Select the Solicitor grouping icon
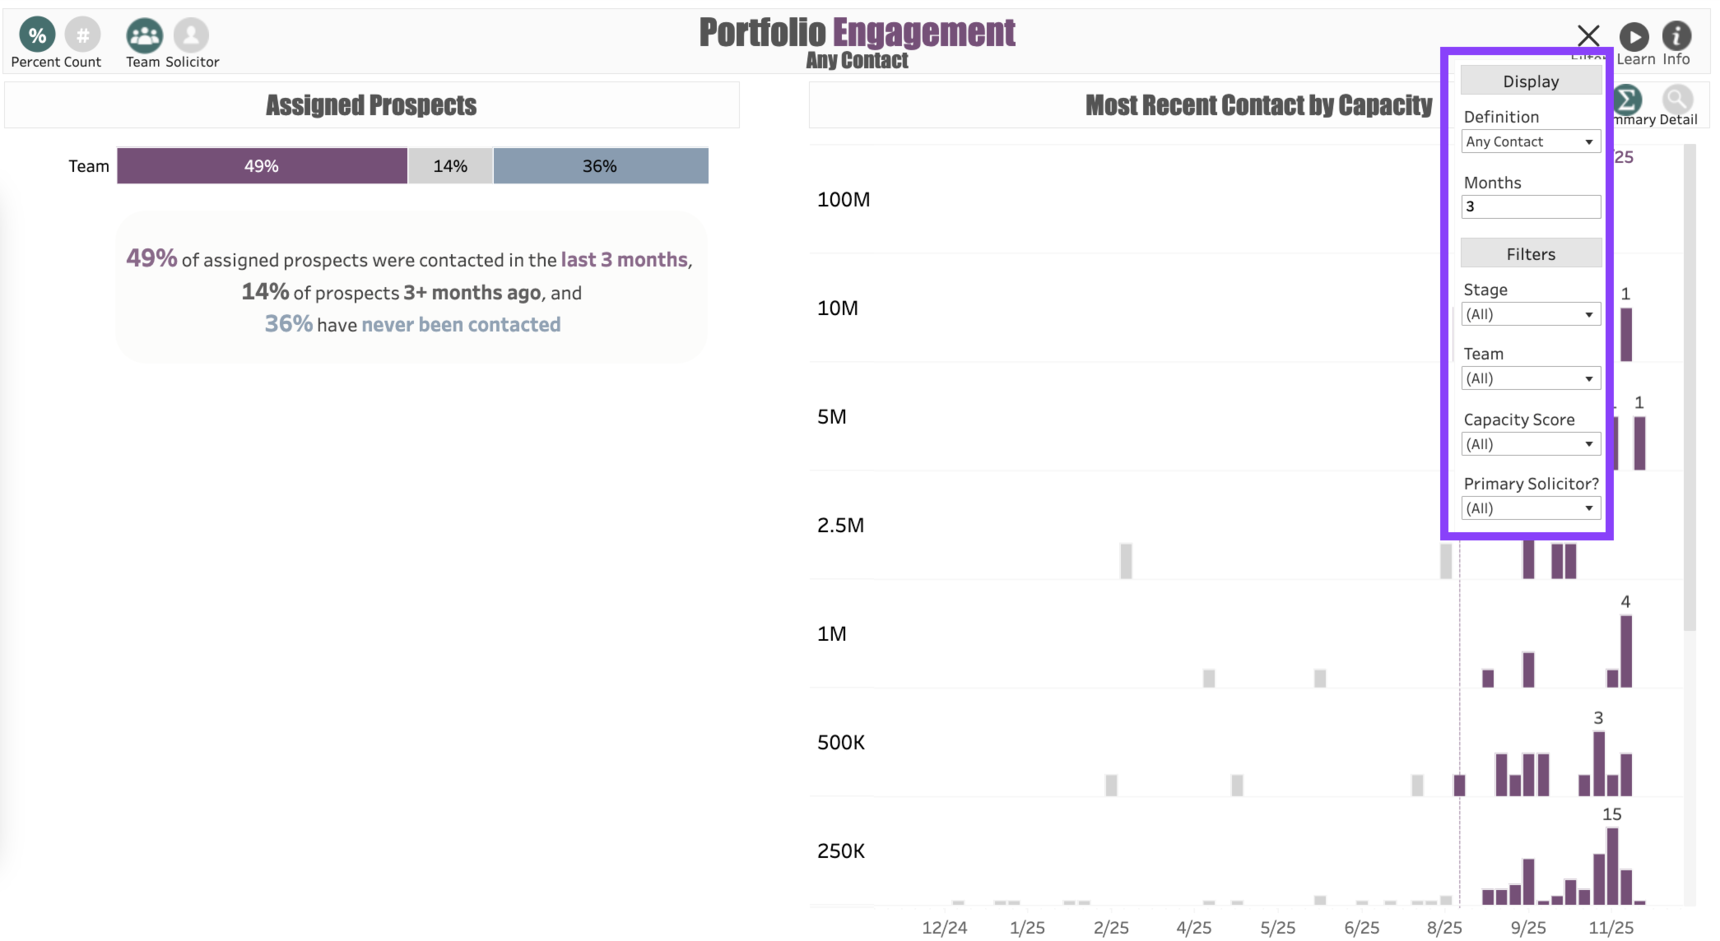1720x941 pixels. [x=191, y=36]
